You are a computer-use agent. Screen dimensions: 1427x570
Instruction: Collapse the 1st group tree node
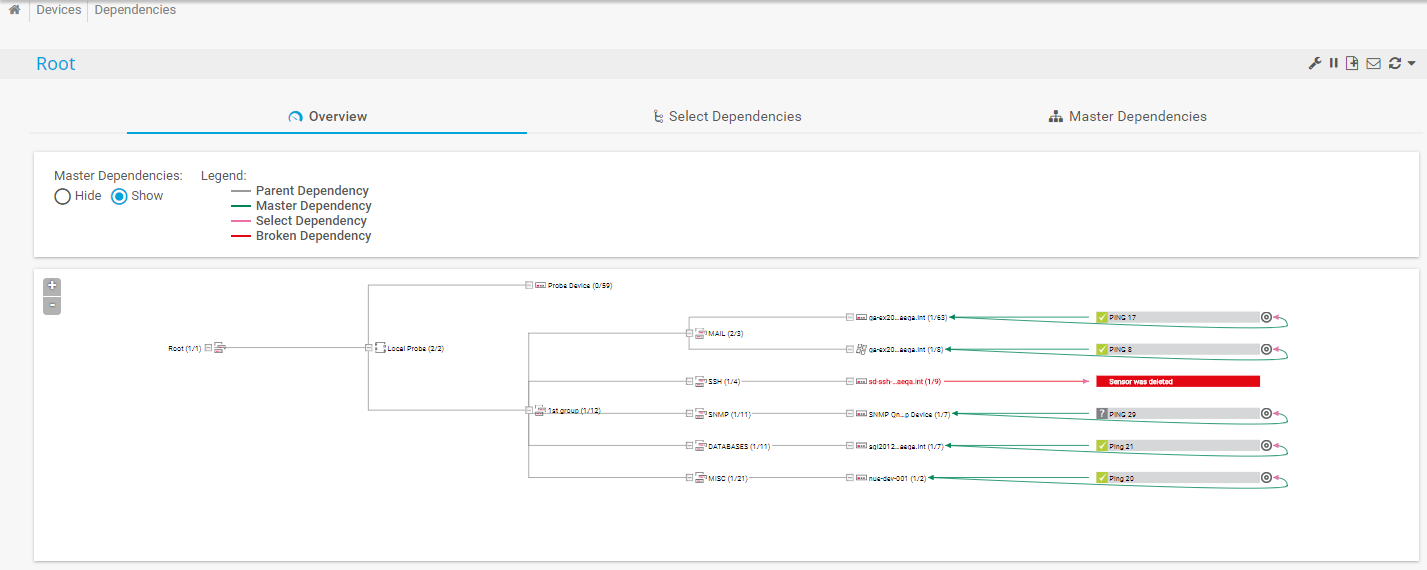pos(529,410)
